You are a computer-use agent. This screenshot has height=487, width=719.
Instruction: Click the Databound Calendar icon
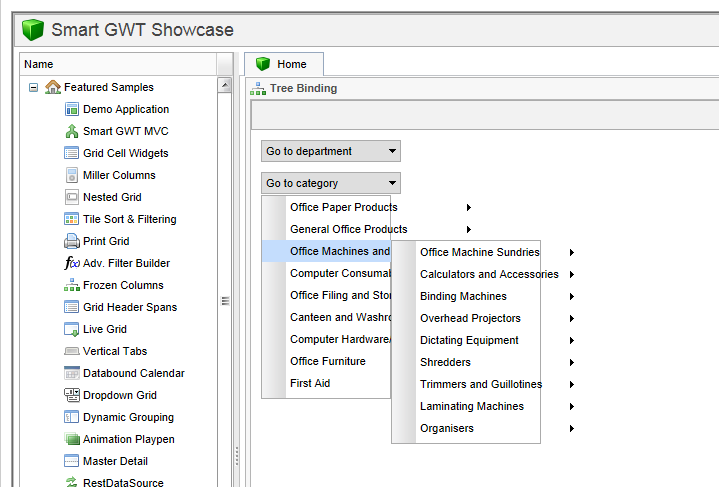(71, 373)
